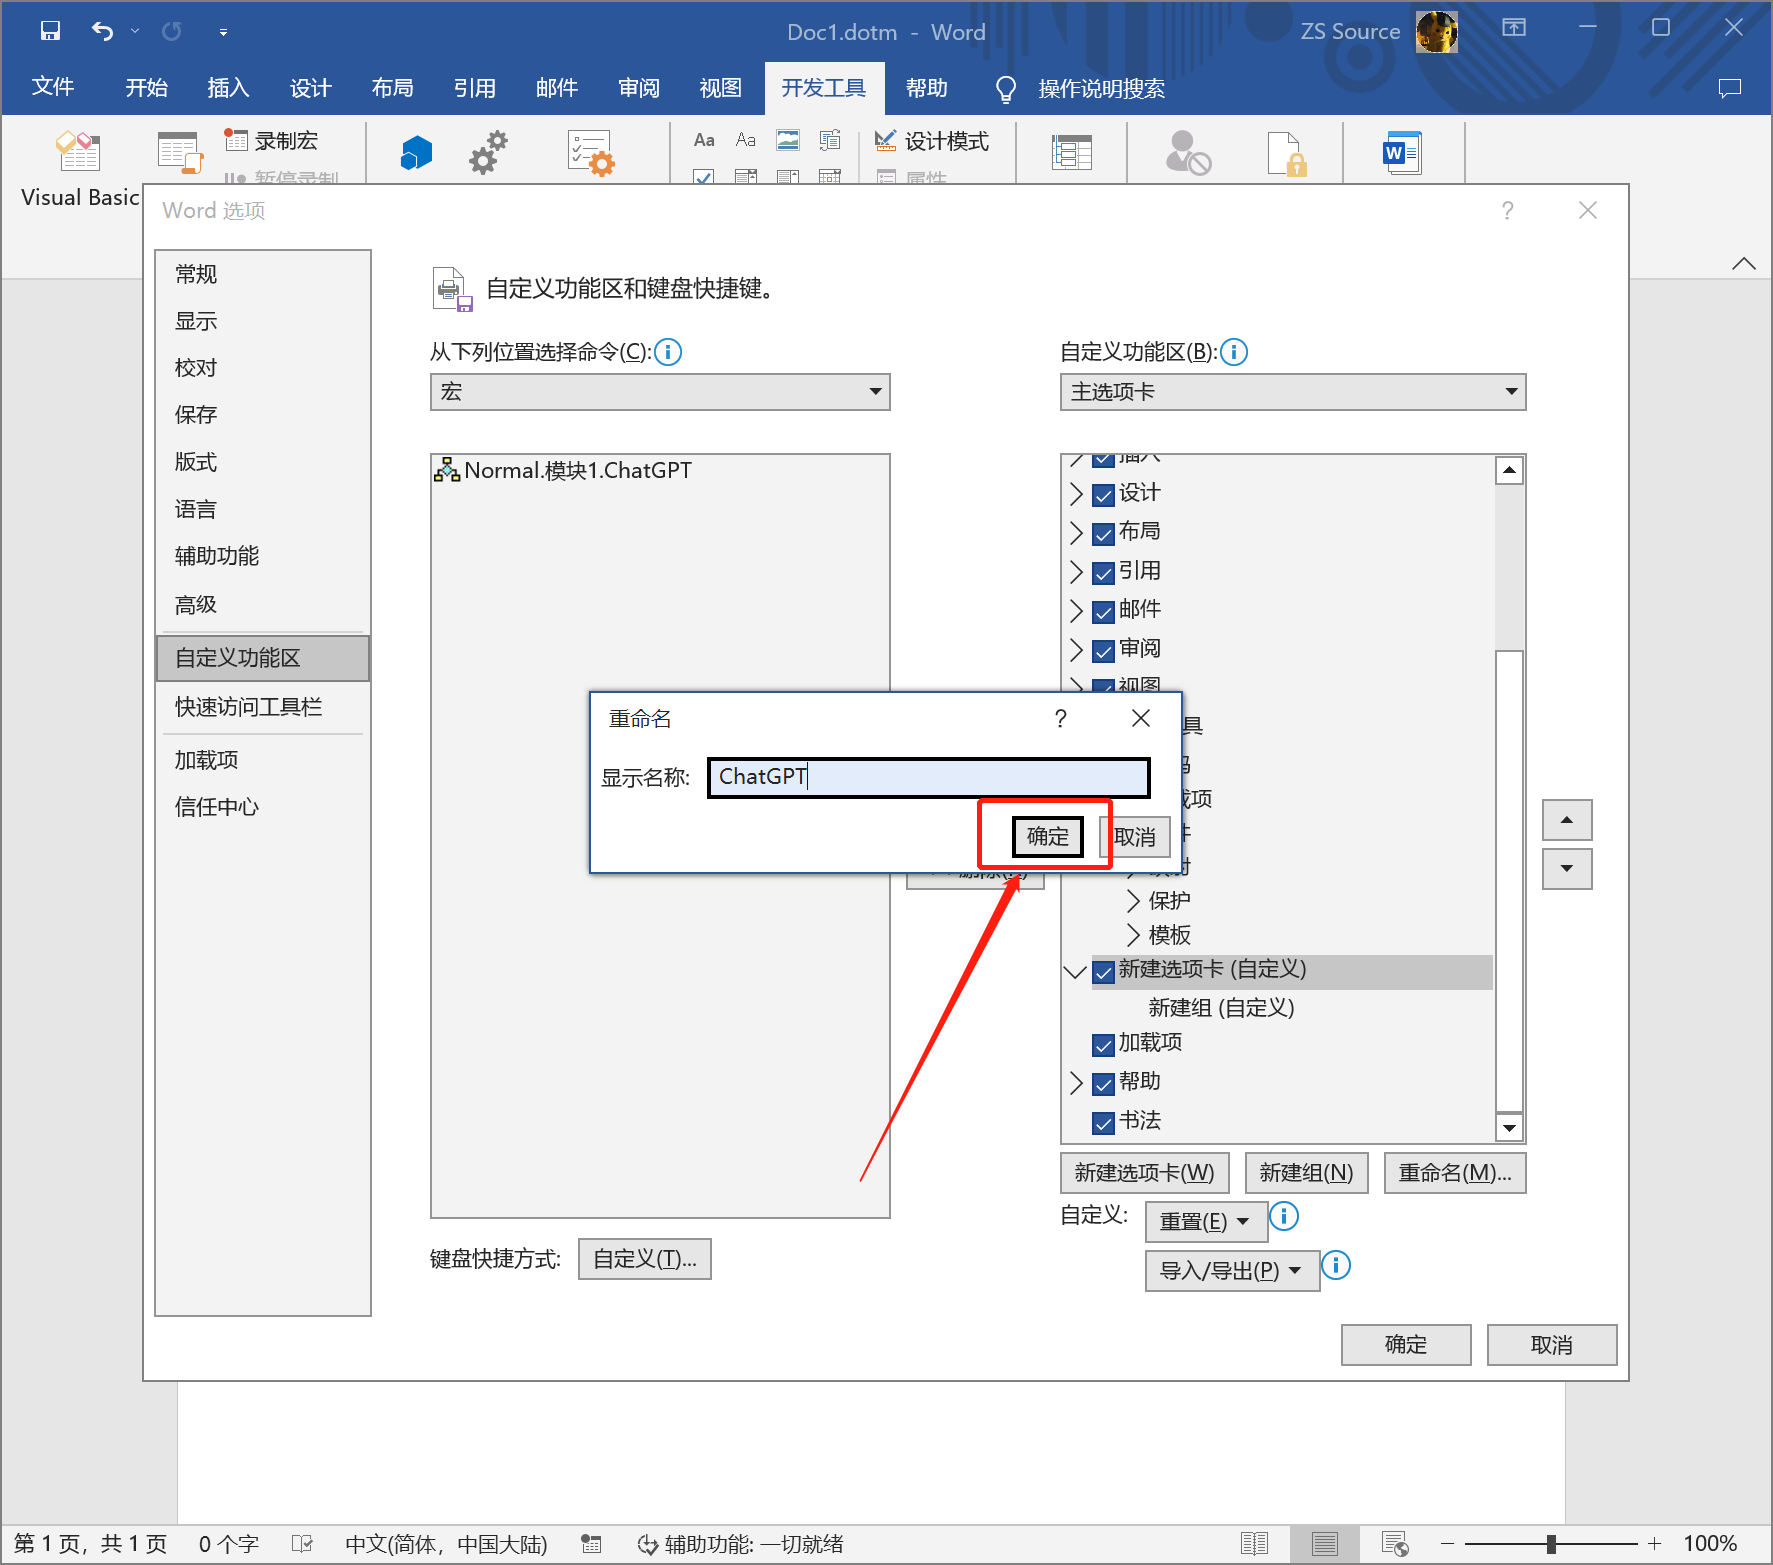This screenshot has width=1773, height=1565.
Task: Click the 显示名称 text field
Action: tap(928, 777)
